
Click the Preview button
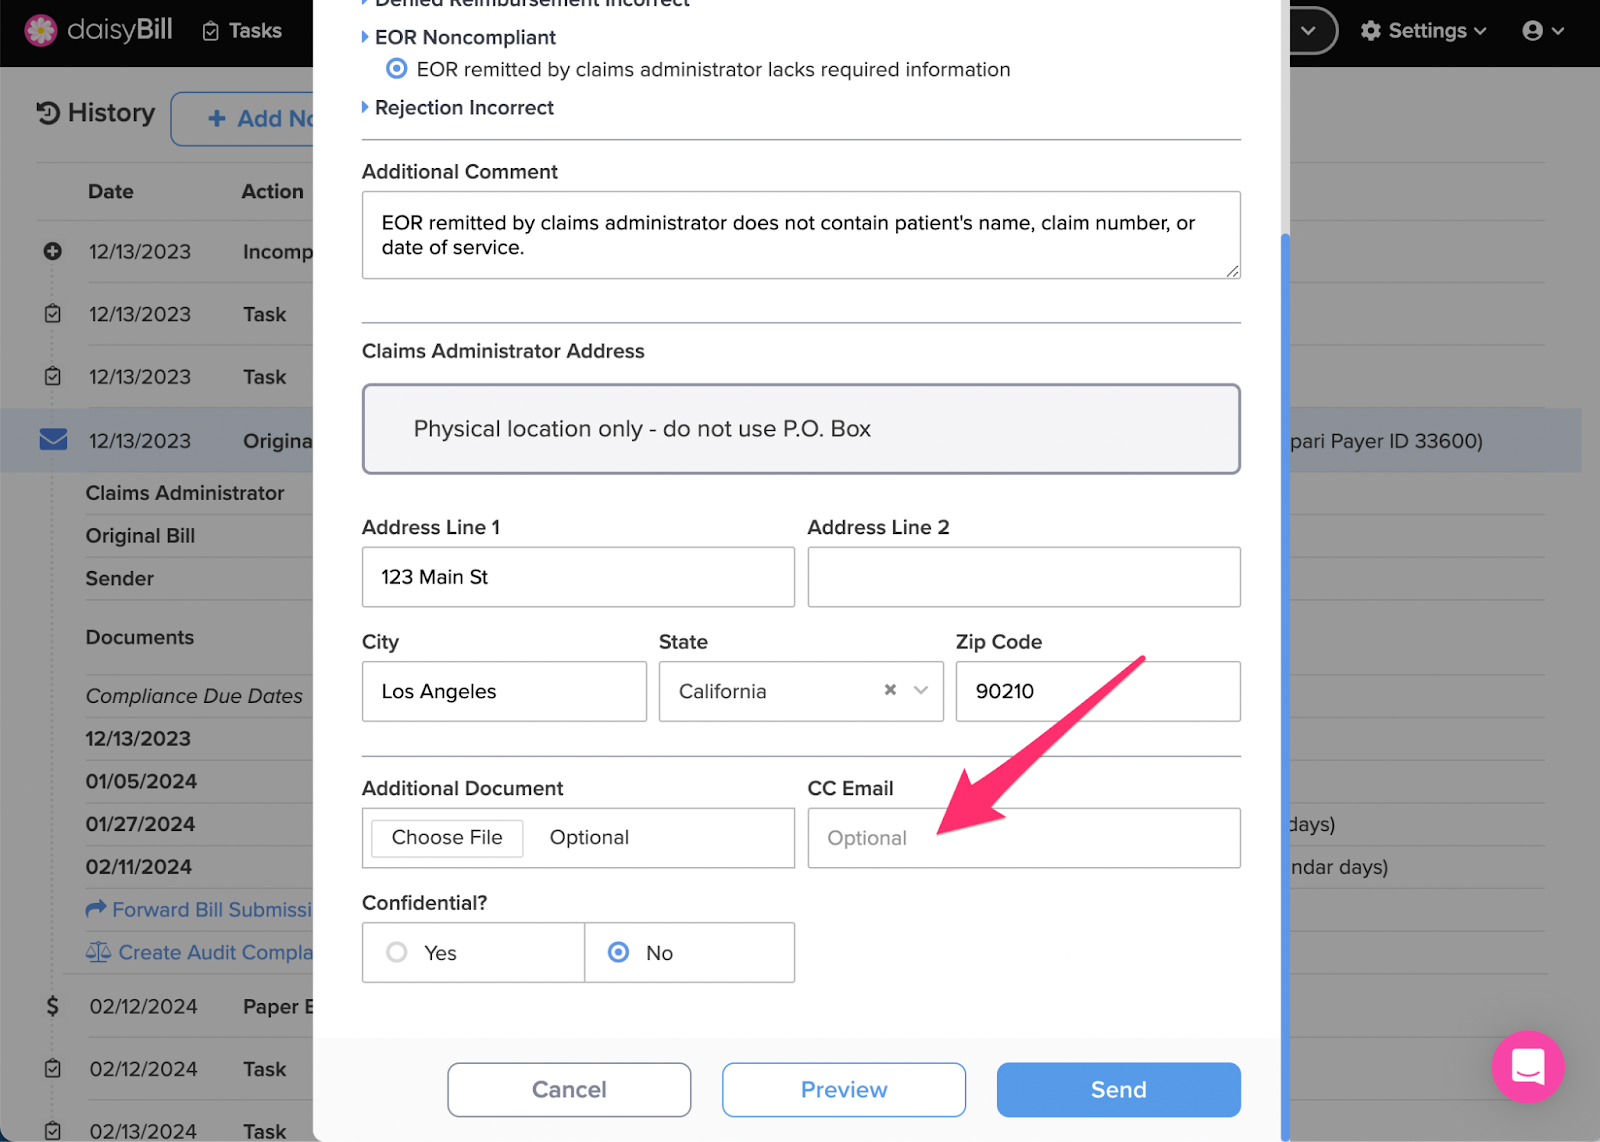click(844, 1089)
